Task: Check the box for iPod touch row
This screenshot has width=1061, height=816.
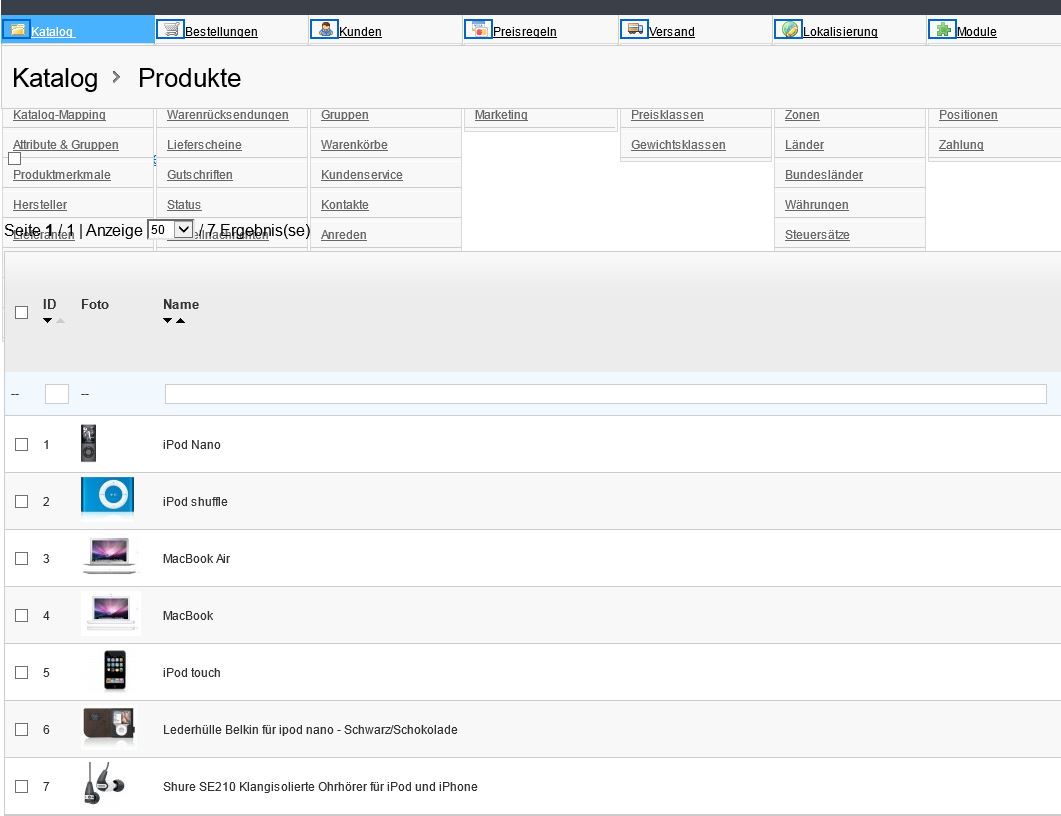Action: pos(22,673)
